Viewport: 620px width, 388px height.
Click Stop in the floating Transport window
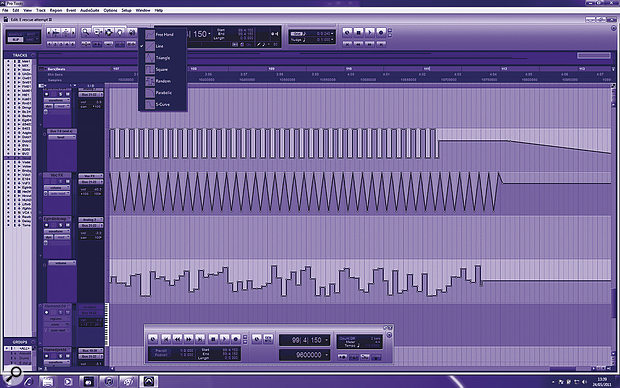coord(213,339)
